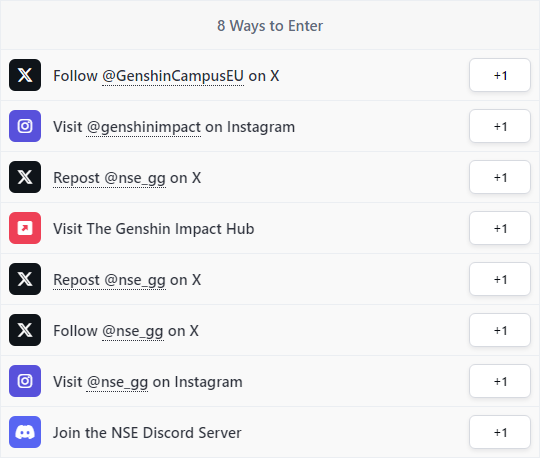Click the X icon of the first Repost @nse_gg entry
The image size is (540, 458).
(25, 177)
